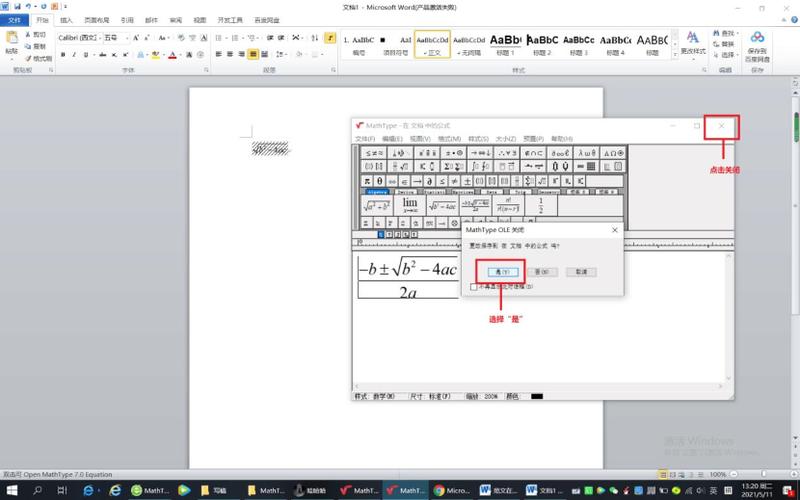This screenshot has height=500, width=800.
Task: Open MathType relational symbols palette (≤≠≈)
Action: pyautogui.click(x=373, y=153)
